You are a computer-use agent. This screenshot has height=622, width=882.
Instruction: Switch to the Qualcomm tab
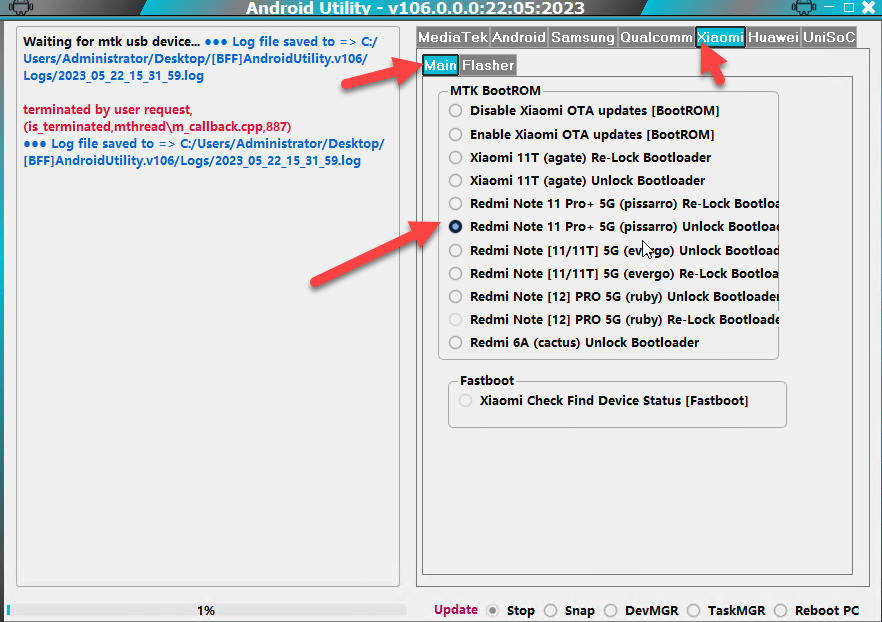[x=656, y=38]
